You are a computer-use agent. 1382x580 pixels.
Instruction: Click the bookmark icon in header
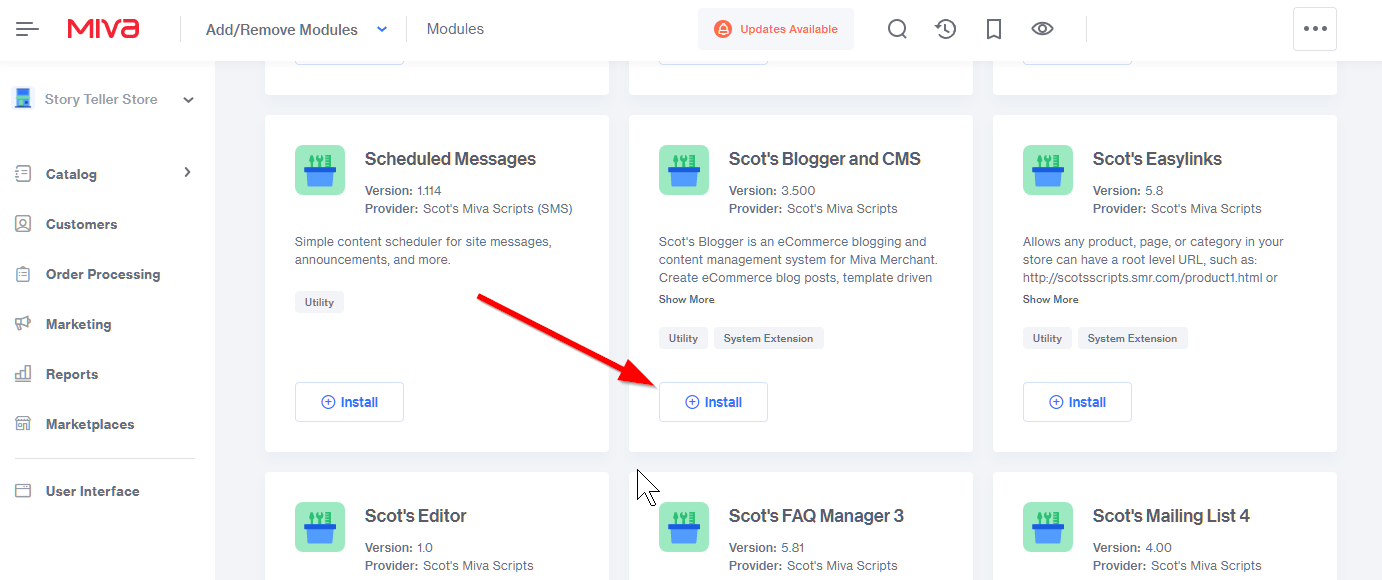click(993, 29)
